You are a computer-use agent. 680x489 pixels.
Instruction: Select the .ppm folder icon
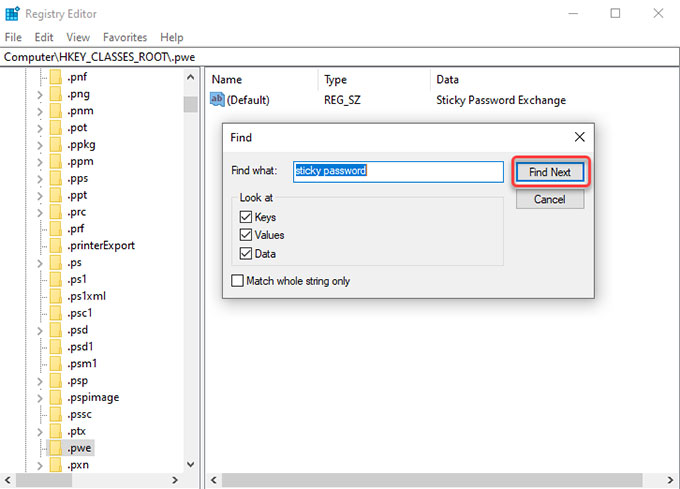(x=56, y=162)
